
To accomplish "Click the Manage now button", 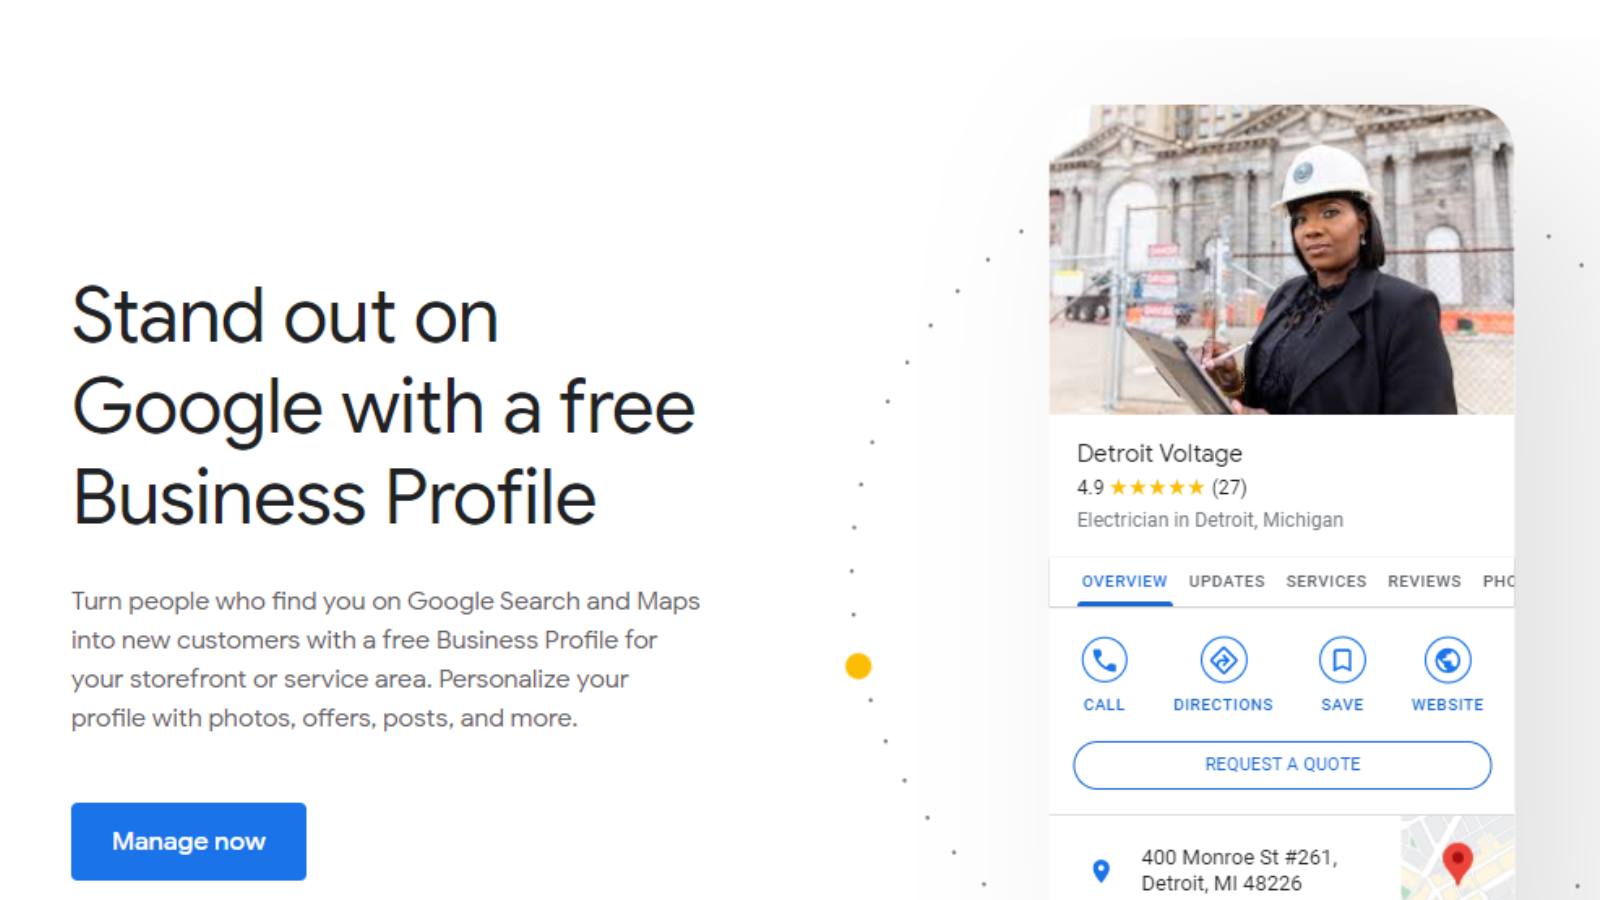I will click(188, 841).
